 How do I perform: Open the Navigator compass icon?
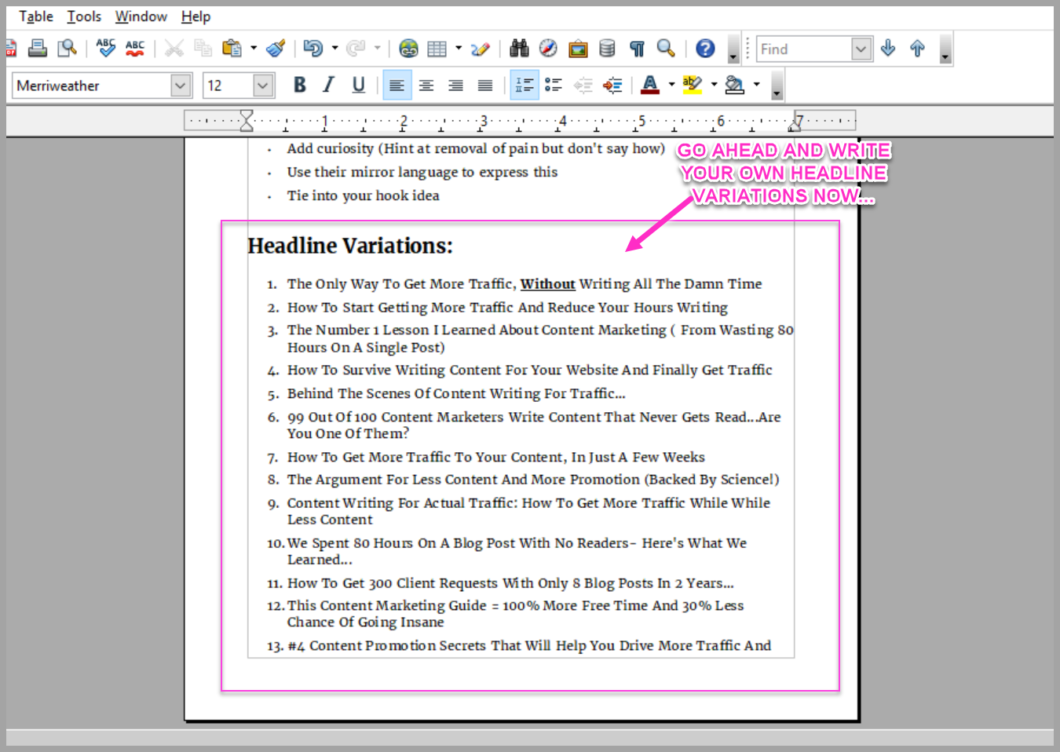tap(548, 48)
